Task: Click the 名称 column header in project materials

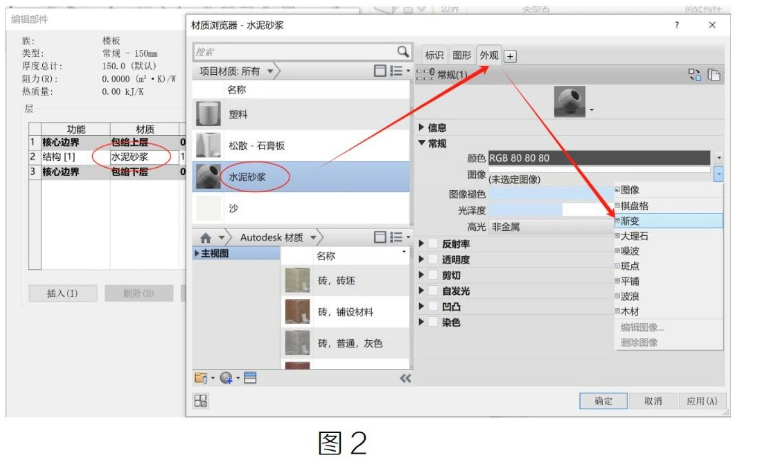Action: coord(237,90)
